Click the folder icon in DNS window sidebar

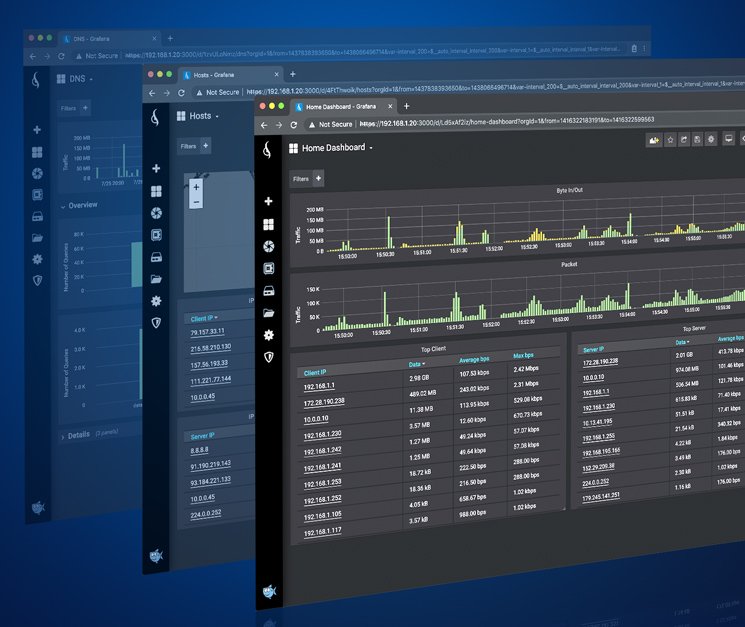[x=37, y=238]
